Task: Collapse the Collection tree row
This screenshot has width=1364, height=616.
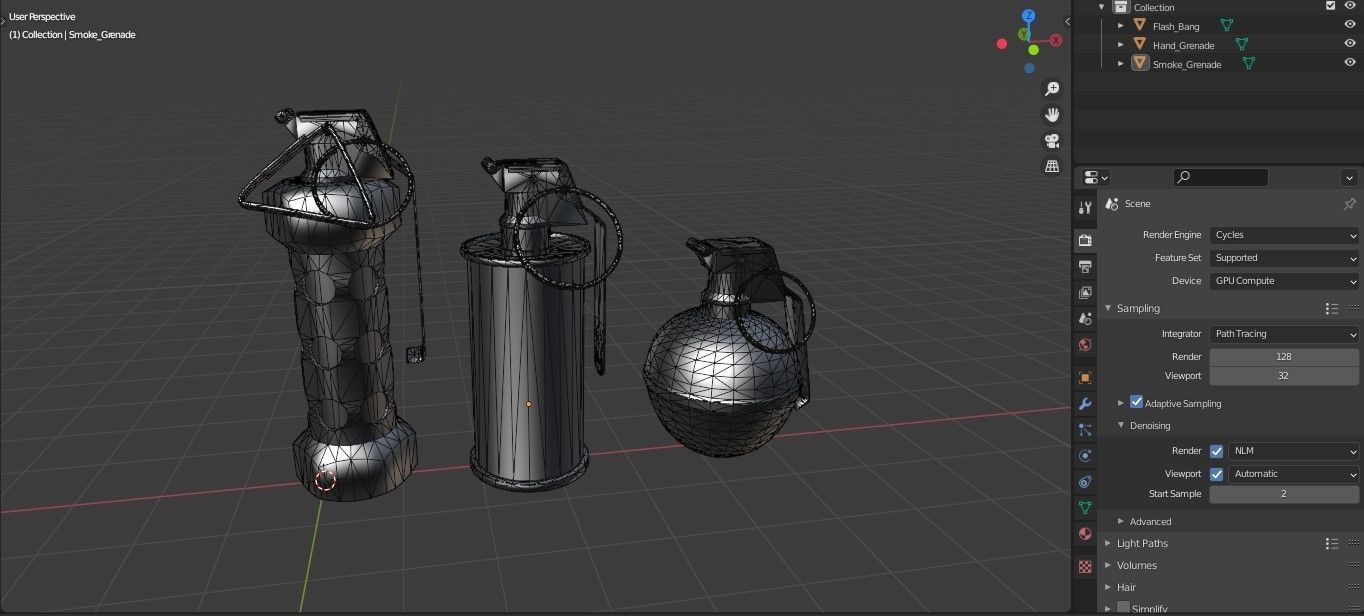Action: click(x=1102, y=6)
